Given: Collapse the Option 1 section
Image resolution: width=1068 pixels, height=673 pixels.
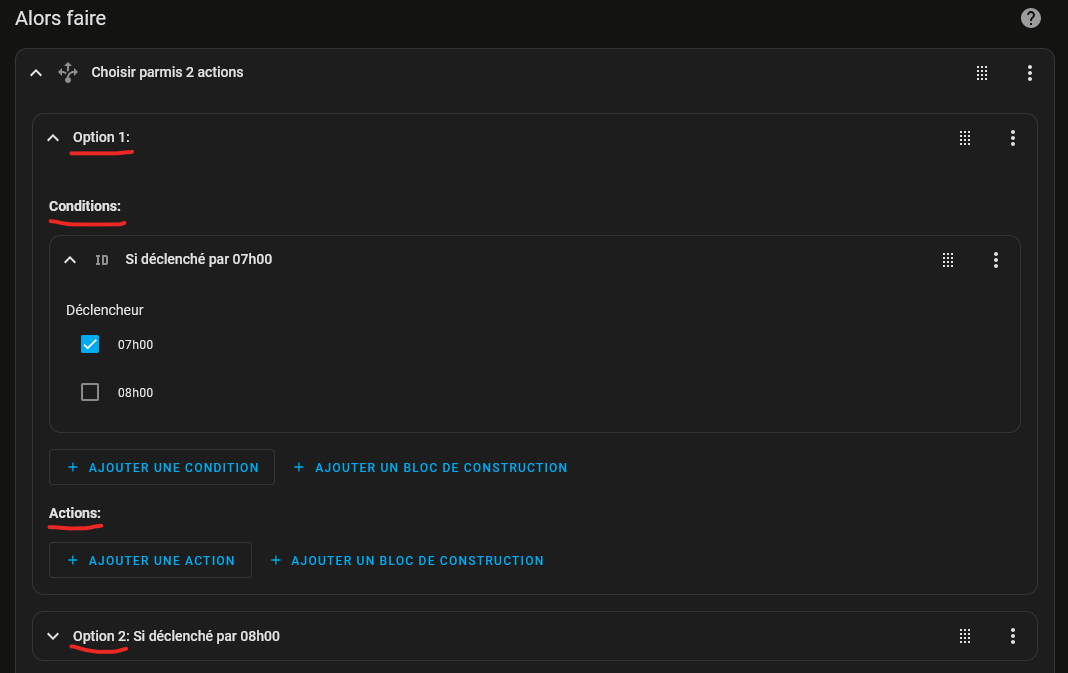Looking at the screenshot, I should tap(53, 138).
